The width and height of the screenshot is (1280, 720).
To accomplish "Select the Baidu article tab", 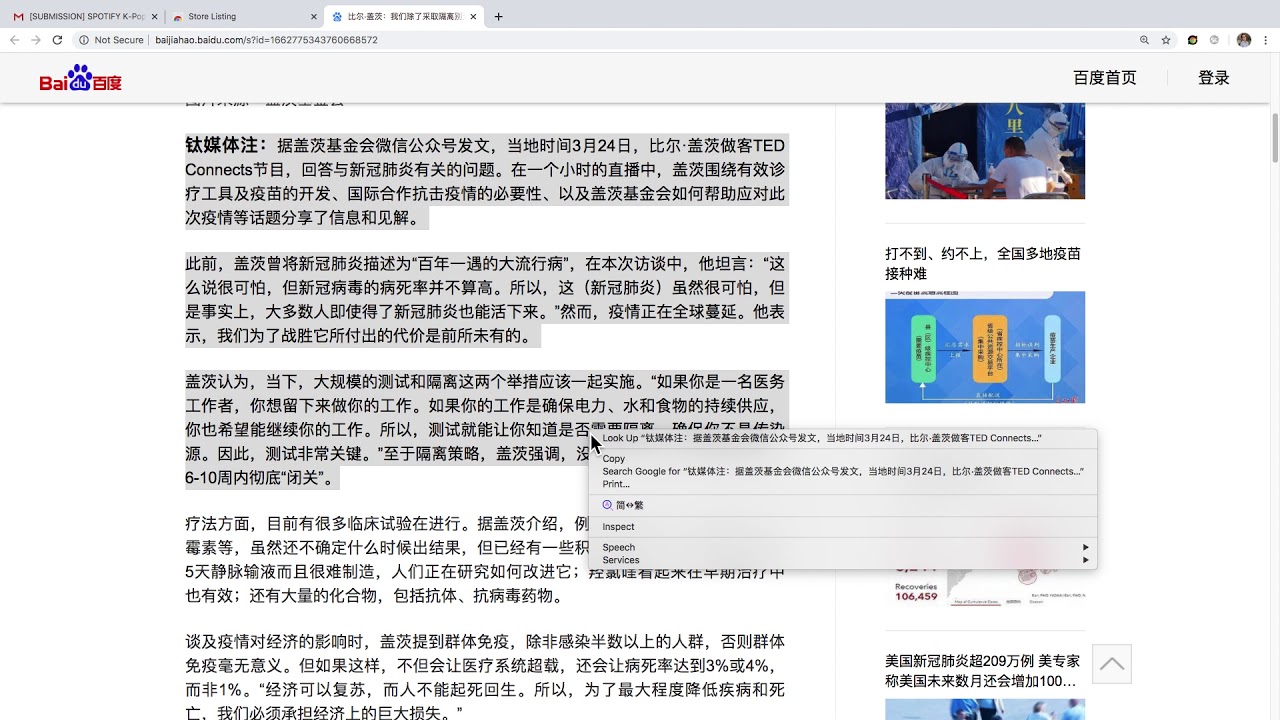I will click(404, 17).
